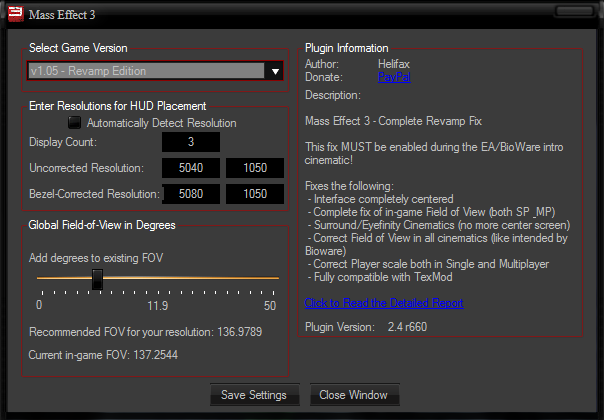This screenshot has height=420, width=604.
Task: Click the Save Settings button
Action: tap(254, 395)
